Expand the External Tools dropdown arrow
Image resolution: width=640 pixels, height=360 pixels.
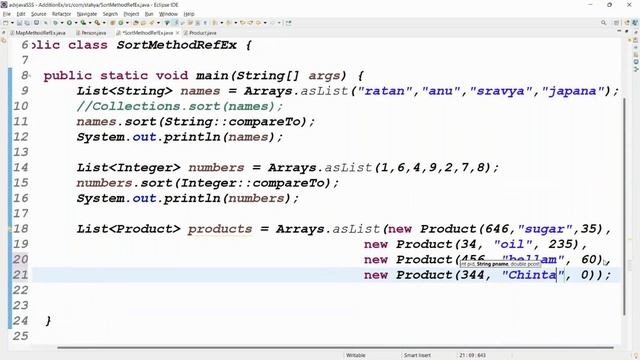pos(104,23)
